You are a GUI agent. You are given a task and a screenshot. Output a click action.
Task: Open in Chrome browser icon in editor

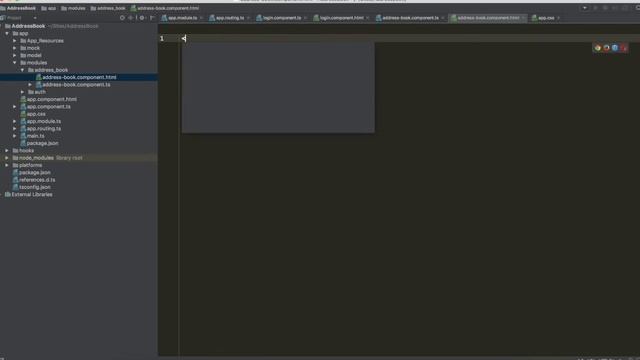click(598, 48)
